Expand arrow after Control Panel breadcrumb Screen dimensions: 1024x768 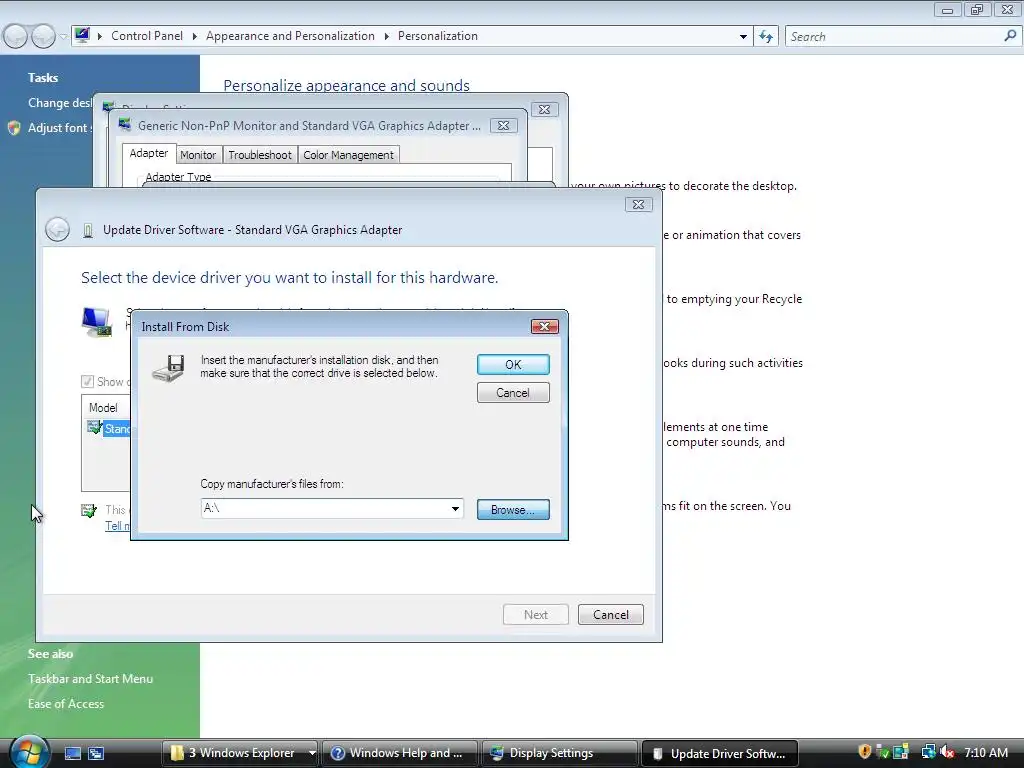click(x=195, y=37)
